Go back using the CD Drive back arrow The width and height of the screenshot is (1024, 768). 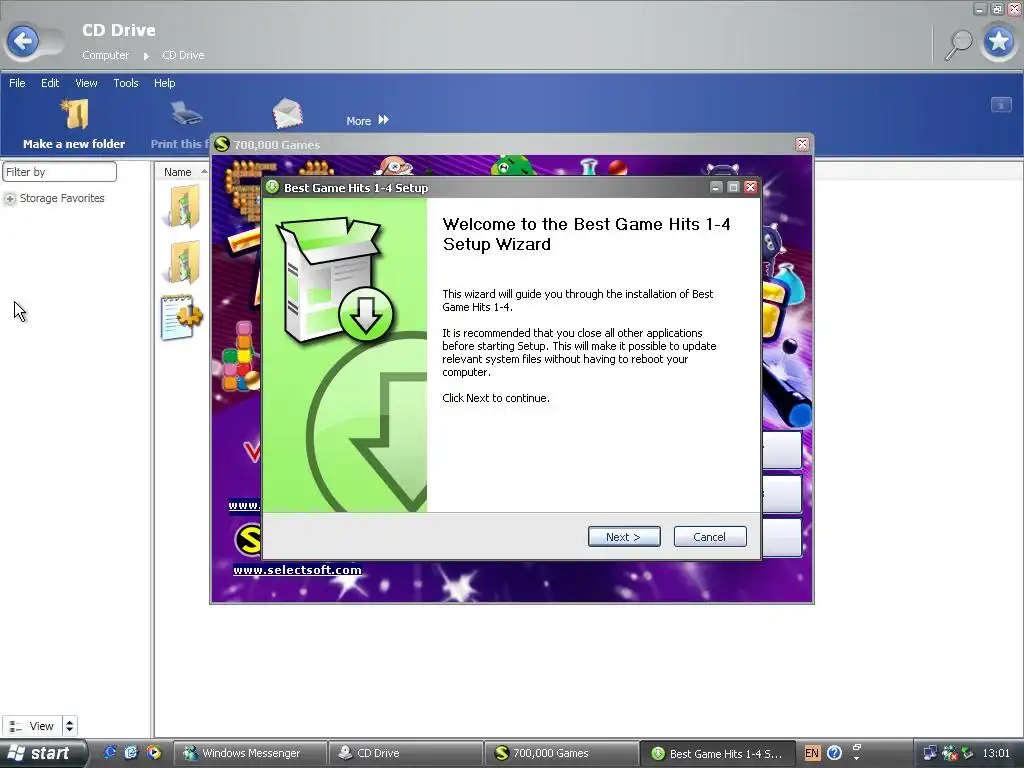pos(23,42)
